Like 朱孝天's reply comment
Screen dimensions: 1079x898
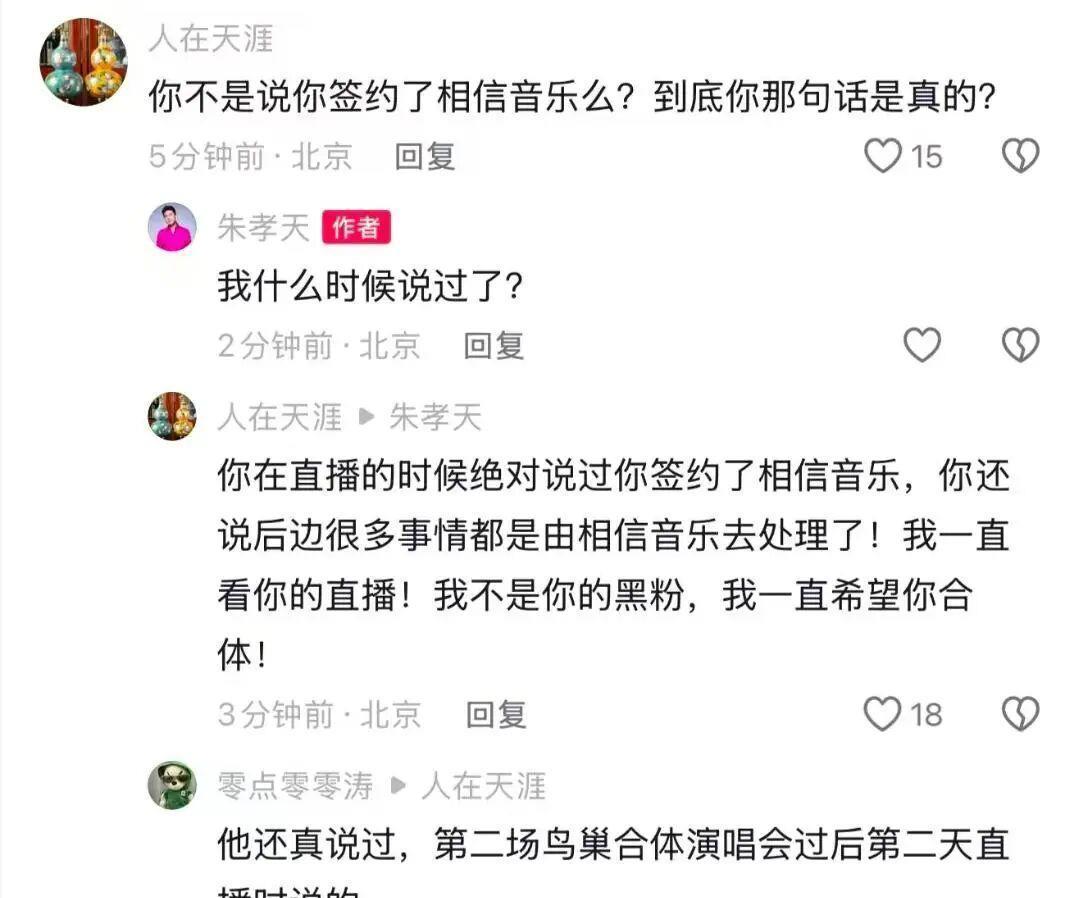tap(921, 345)
